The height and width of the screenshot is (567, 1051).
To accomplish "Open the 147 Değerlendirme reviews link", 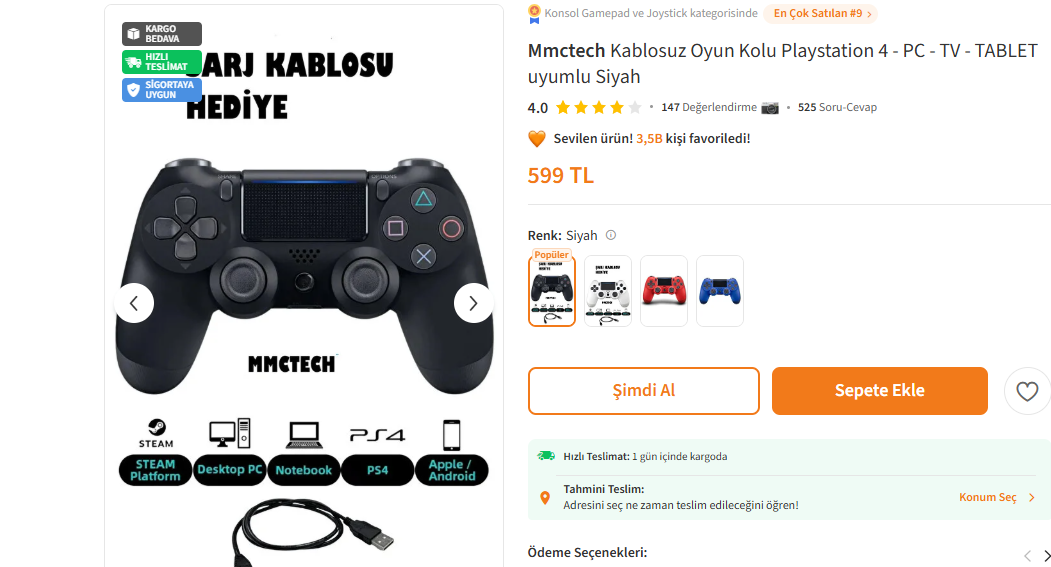I will click(708, 107).
